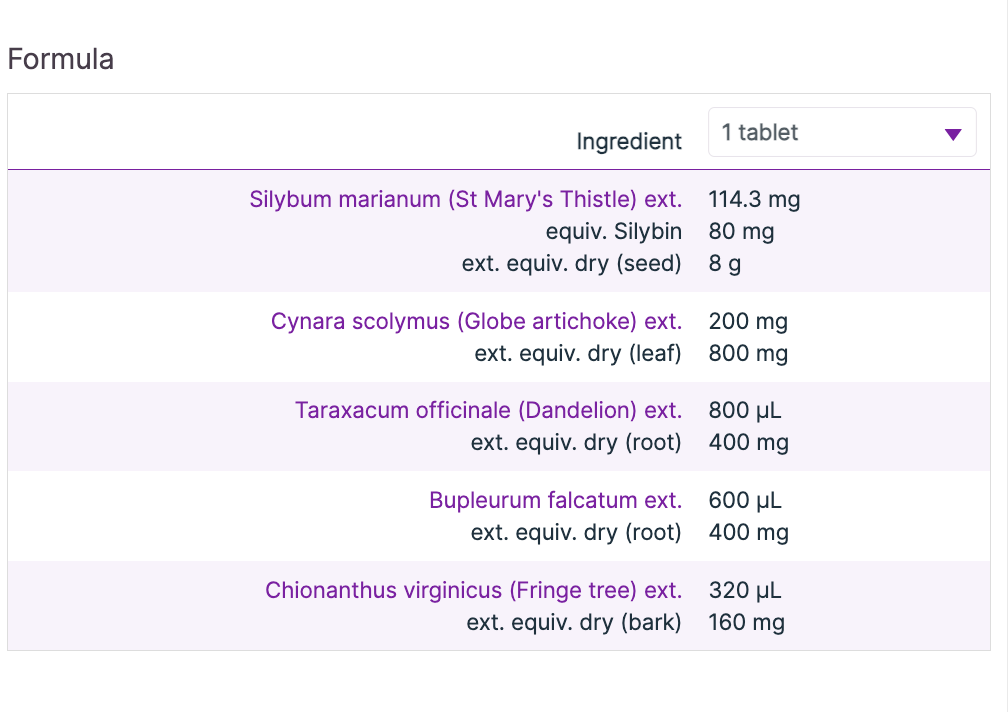Click the Ingredient column label
1008x712 pixels.
tap(629, 142)
